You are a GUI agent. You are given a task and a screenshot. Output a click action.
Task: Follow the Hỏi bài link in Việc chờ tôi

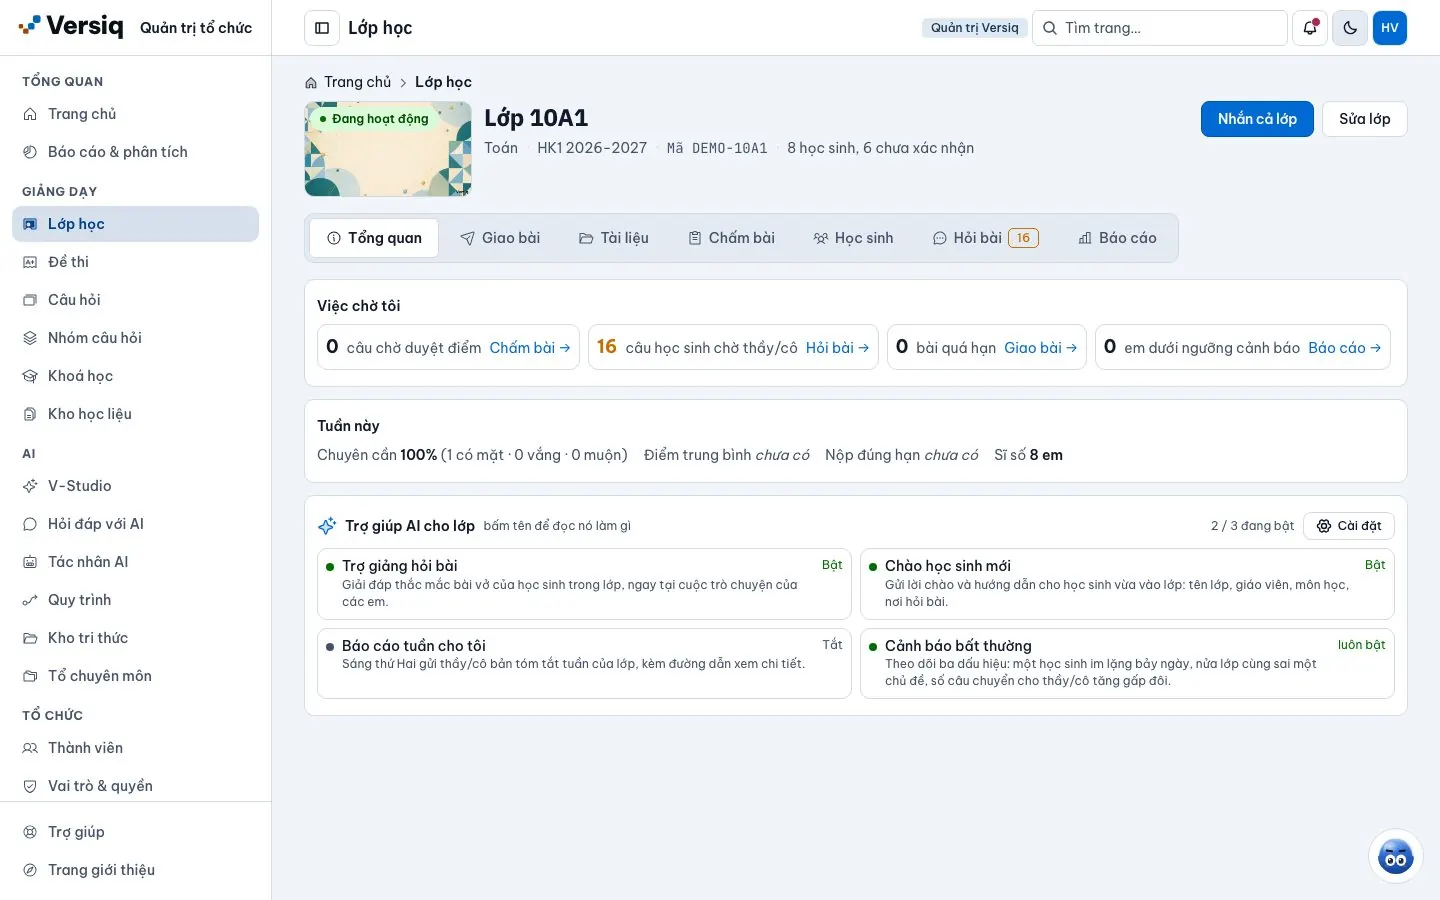(838, 348)
